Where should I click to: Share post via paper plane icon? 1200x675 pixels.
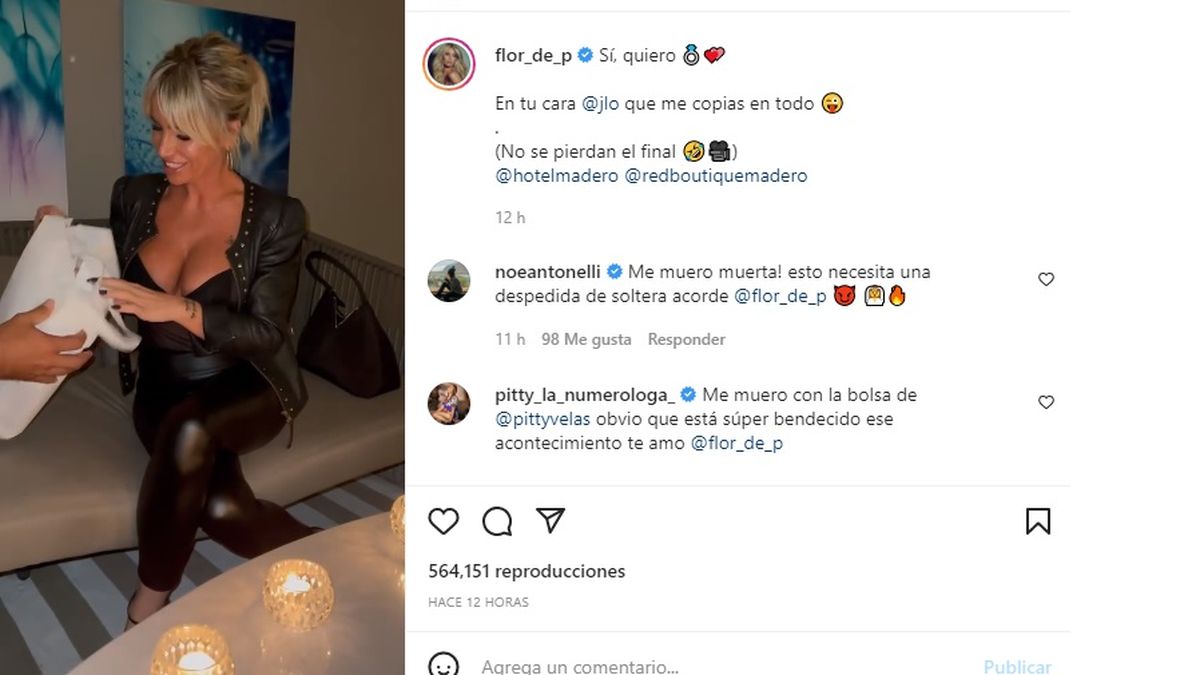(x=550, y=520)
